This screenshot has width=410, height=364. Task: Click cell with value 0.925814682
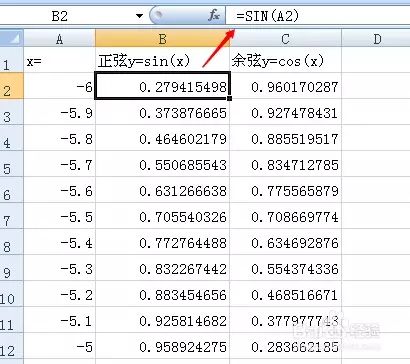(162, 320)
